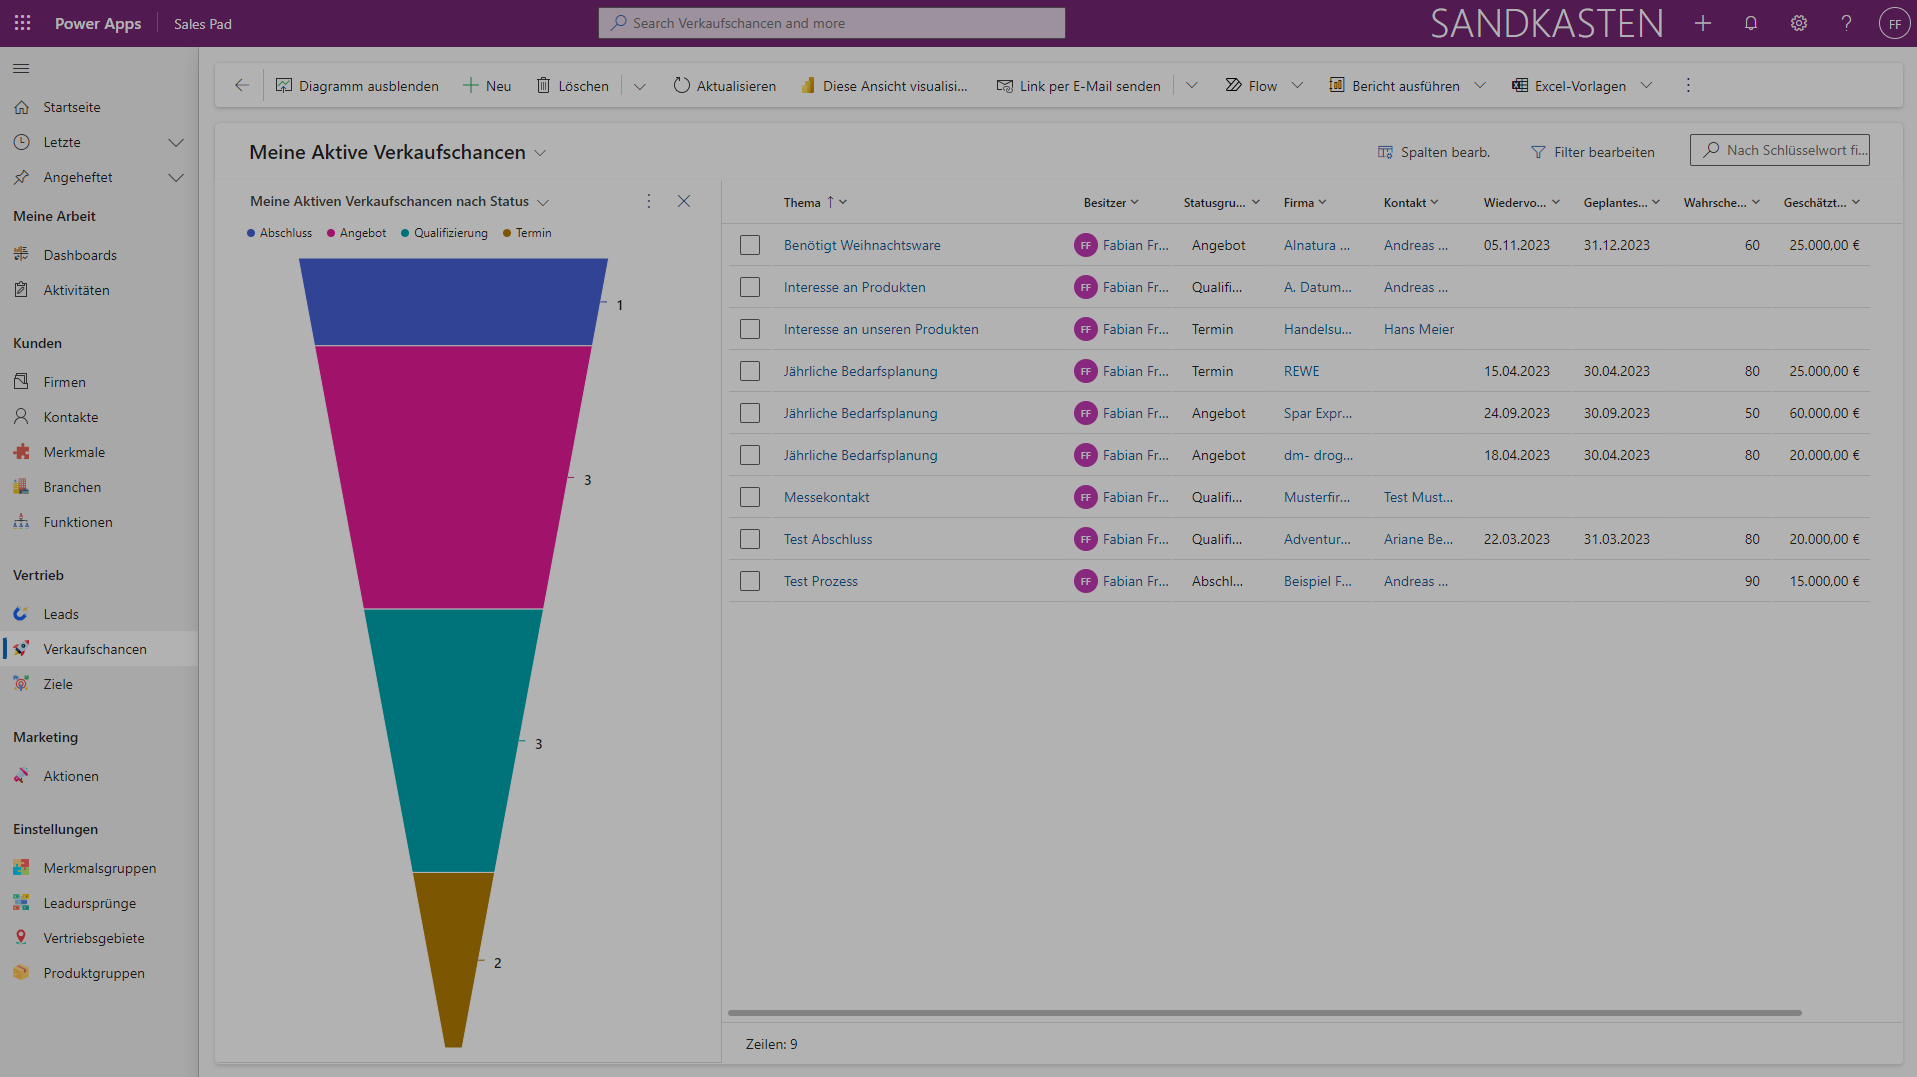Image resolution: width=1917 pixels, height=1077 pixels.
Task: Select checkbox for dm- drog... row
Action: click(x=750, y=455)
